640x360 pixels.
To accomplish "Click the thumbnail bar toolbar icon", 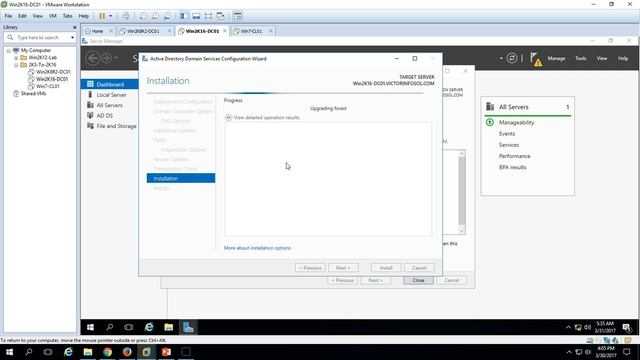I will point(196,16).
